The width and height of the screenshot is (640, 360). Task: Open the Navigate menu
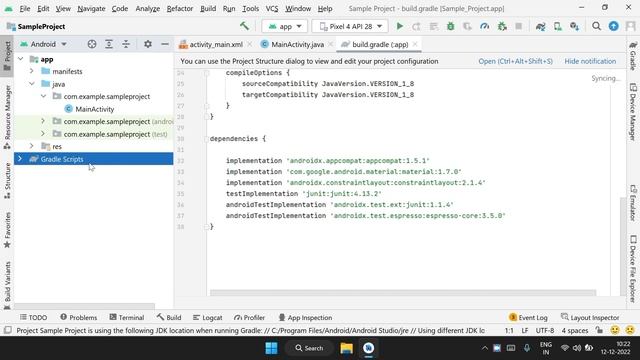pyautogui.click(x=91, y=9)
